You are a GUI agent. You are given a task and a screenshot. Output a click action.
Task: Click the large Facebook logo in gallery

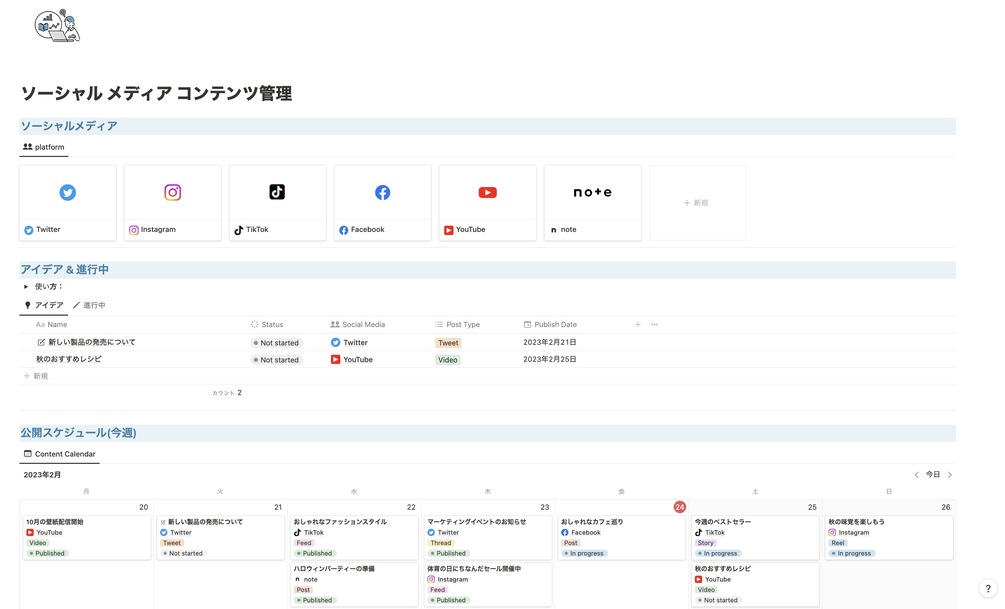[x=383, y=192]
